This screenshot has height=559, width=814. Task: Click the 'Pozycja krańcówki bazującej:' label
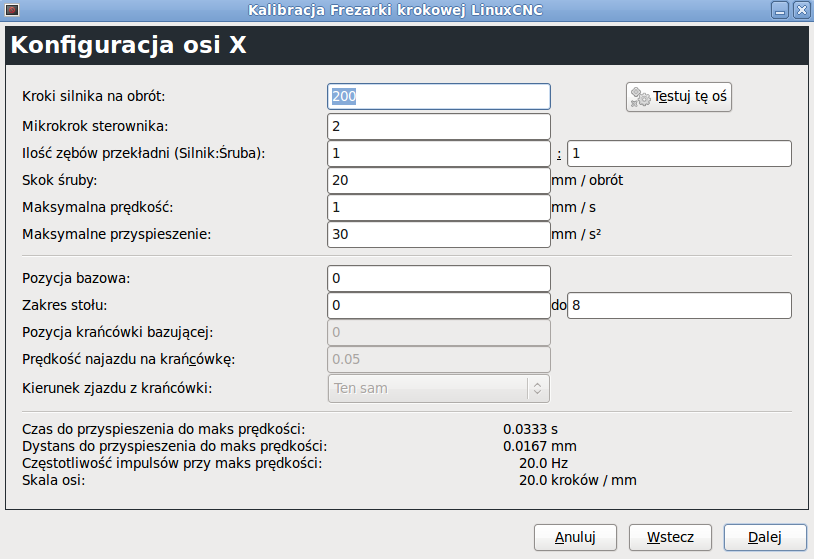point(118,332)
